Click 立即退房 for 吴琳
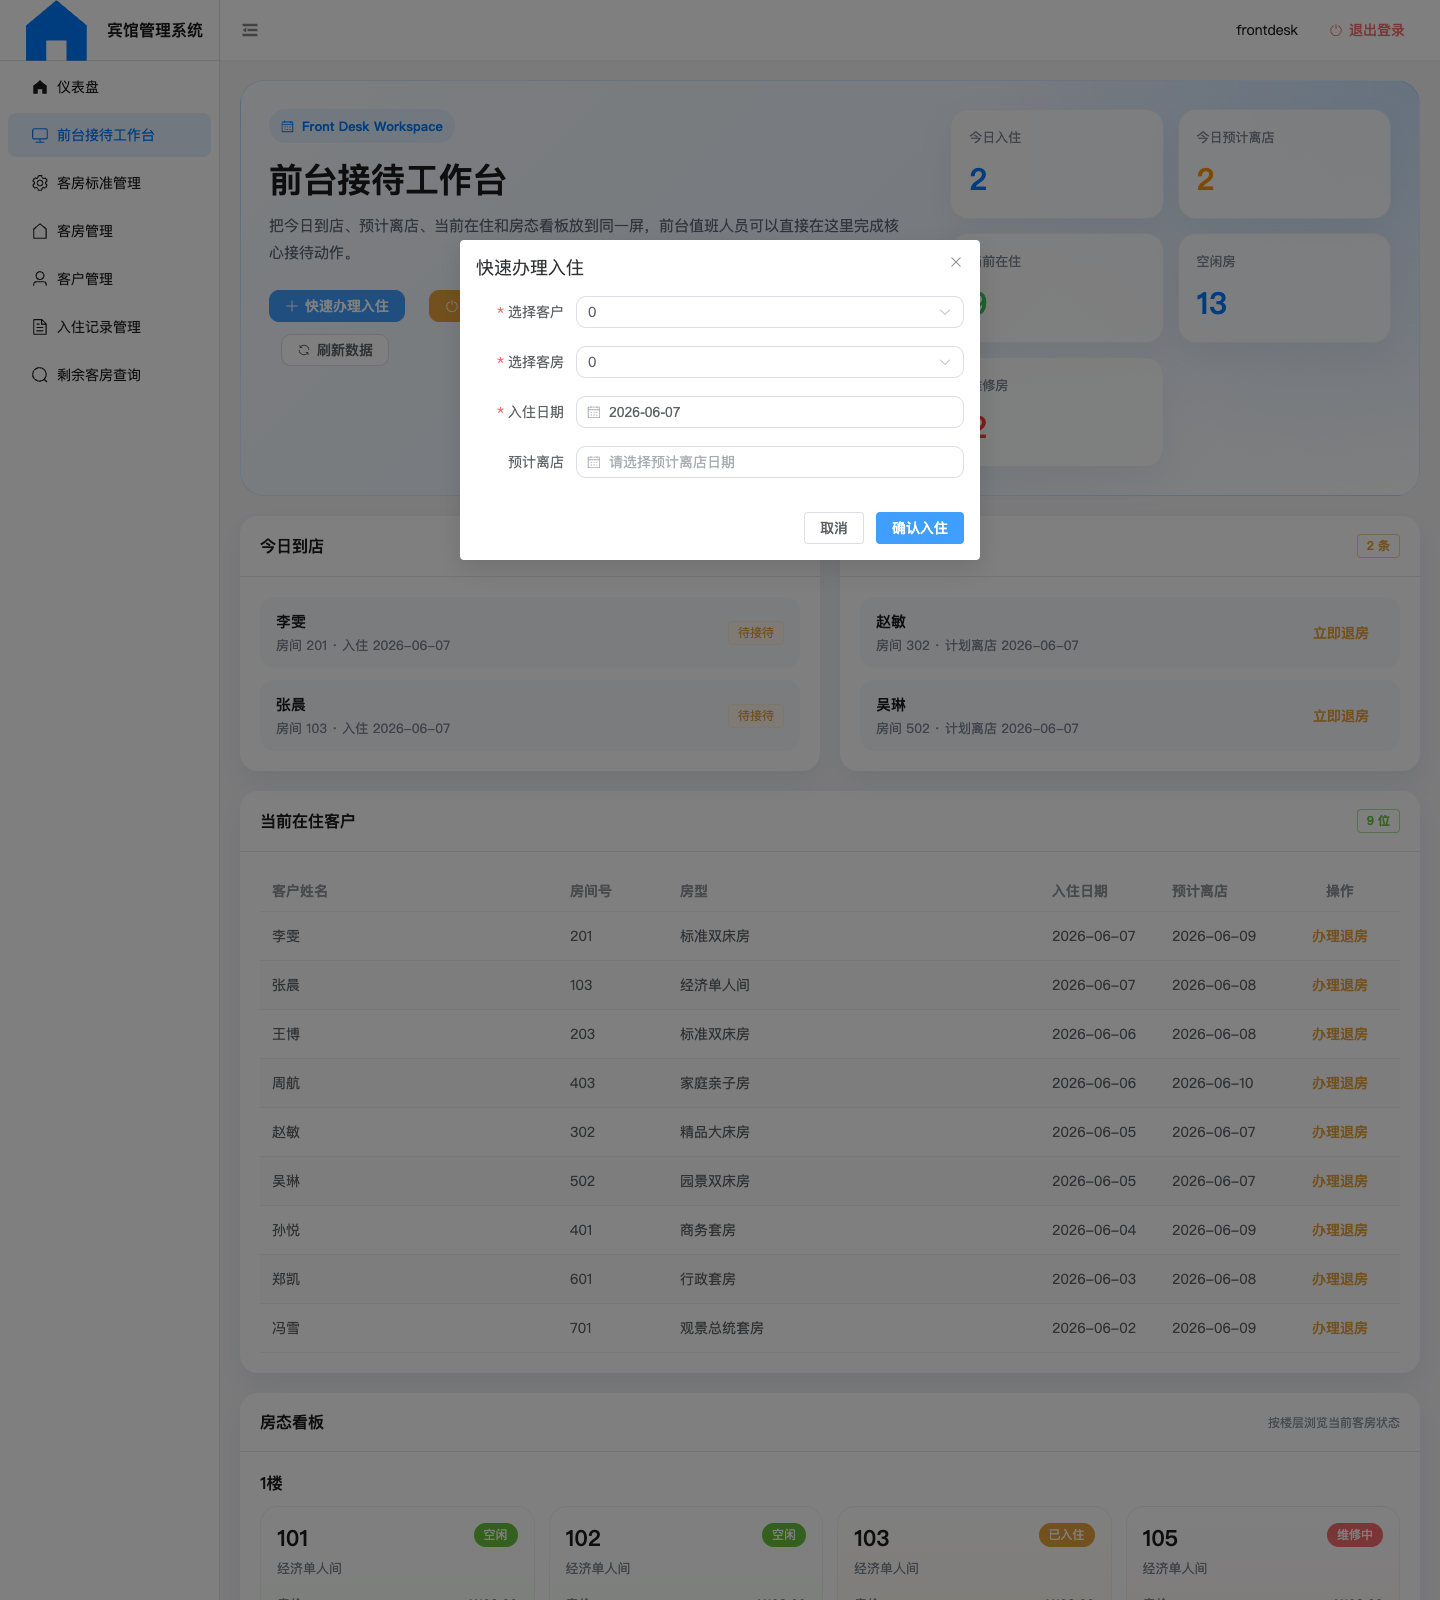The width and height of the screenshot is (1440, 1600). click(x=1340, y=716)
